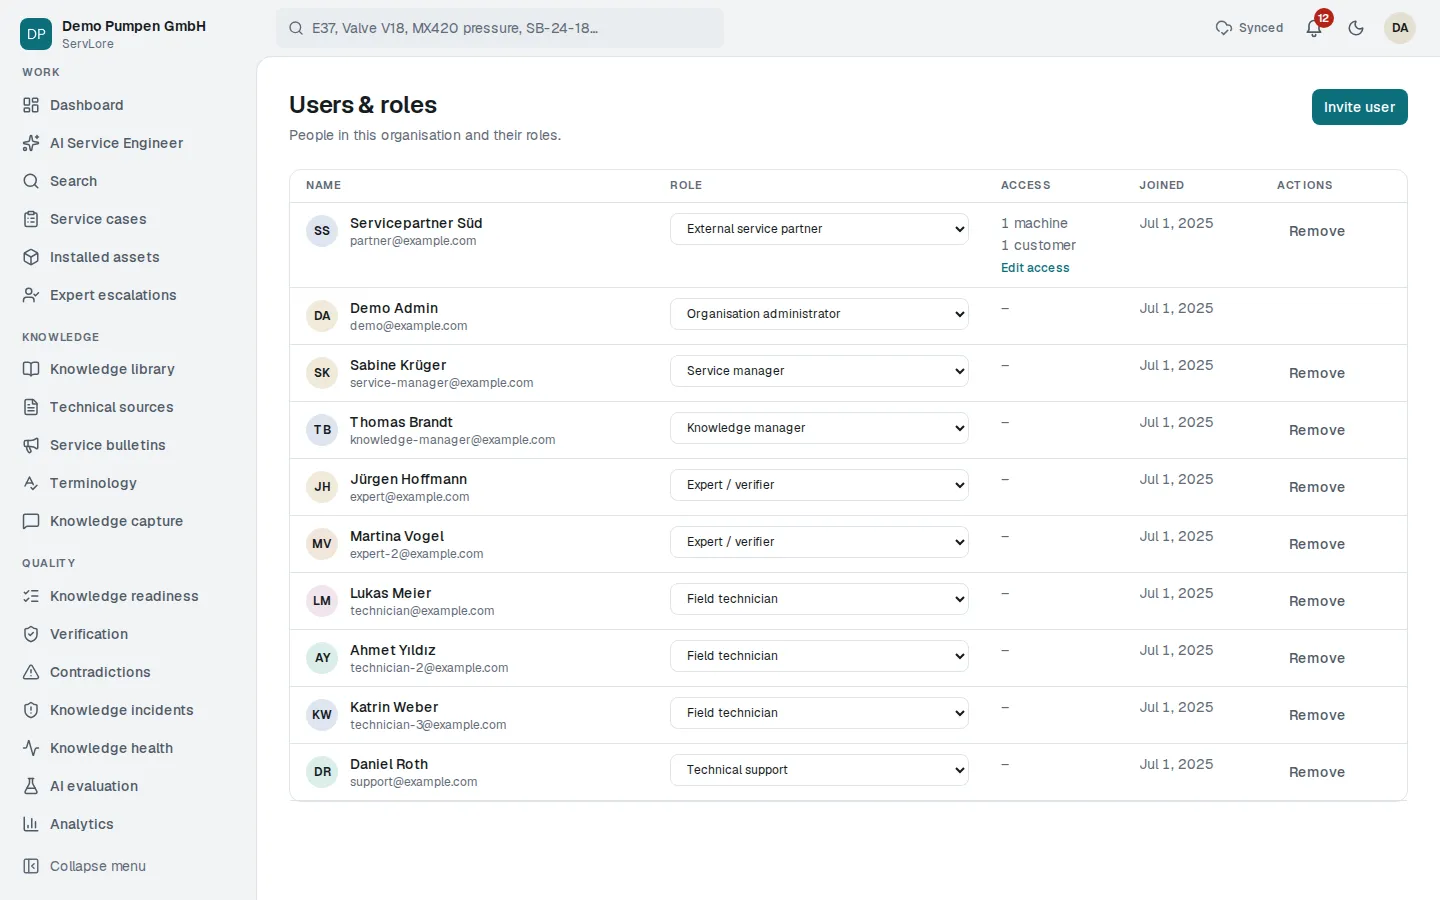The image size is (1440, 900).
Task: Click the global search input field
Action: click(500, 28)
